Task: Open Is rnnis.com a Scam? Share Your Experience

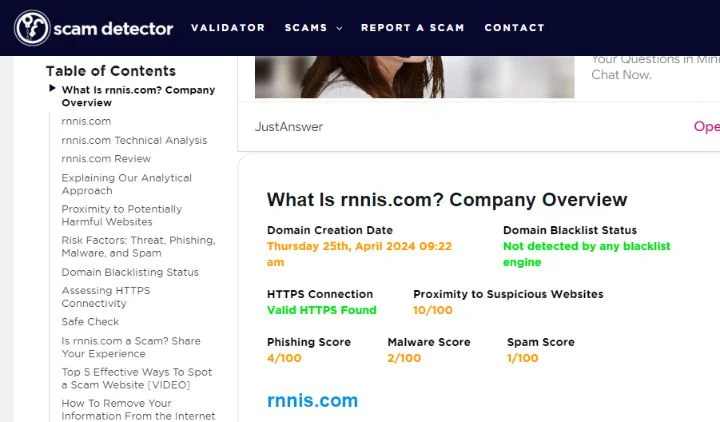Action: tap(131, 347)
